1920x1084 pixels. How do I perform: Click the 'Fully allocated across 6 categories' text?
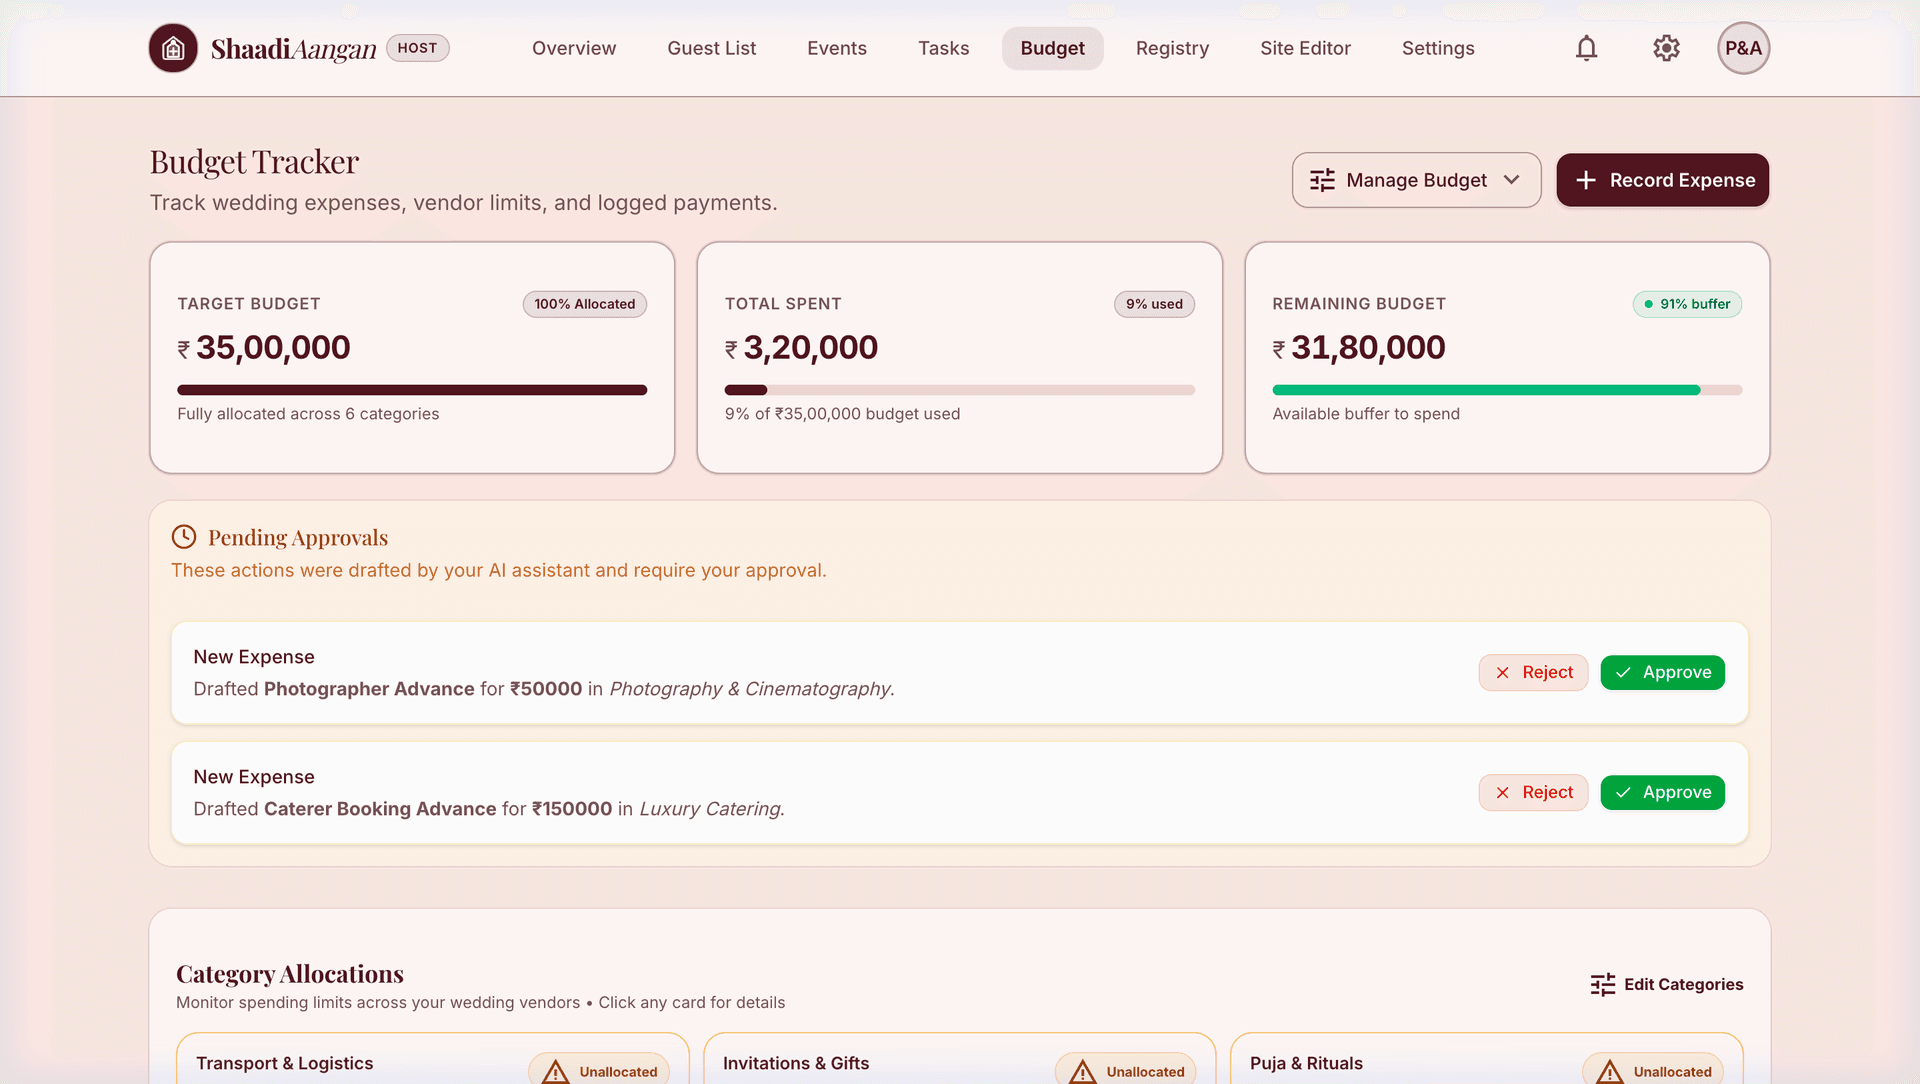(x=308, y=414)
